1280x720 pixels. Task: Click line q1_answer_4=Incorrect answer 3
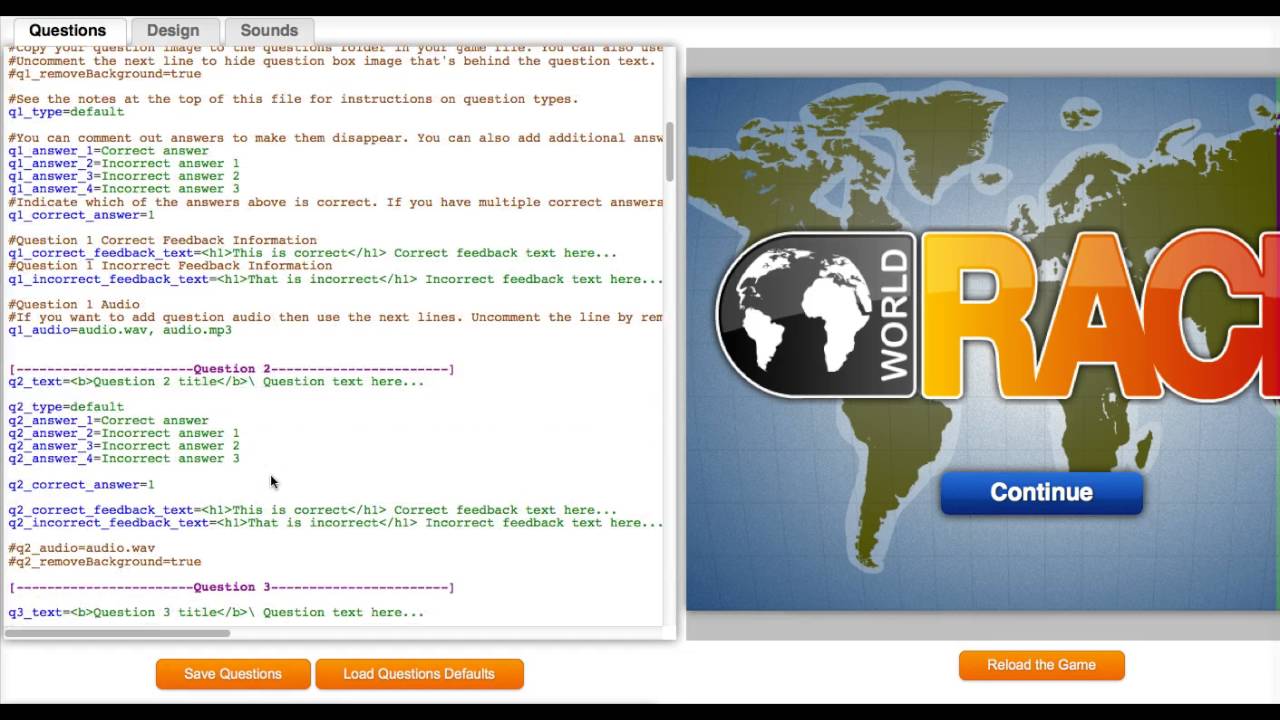coord(124,189)
